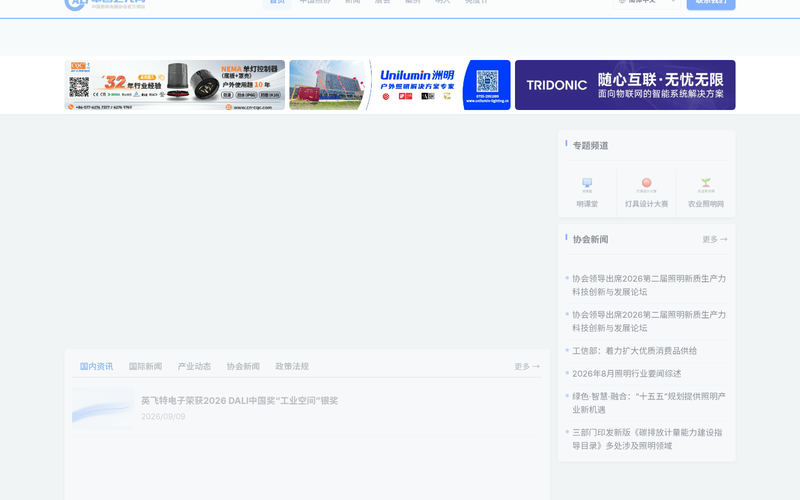Click 更多 link in 协会新闻 sidebar header

click(715, 239)
